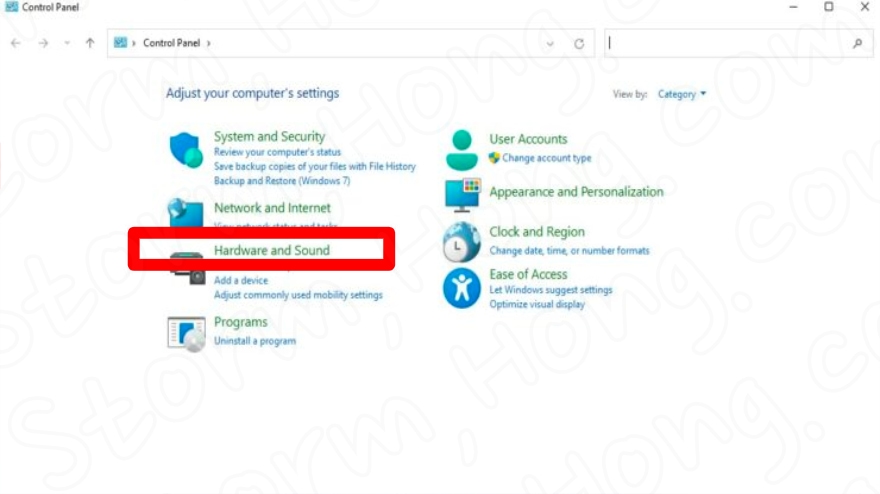Click the User Accounts person icon
The height and width of the screenshot is (494, 880).
tap(461, 150)
